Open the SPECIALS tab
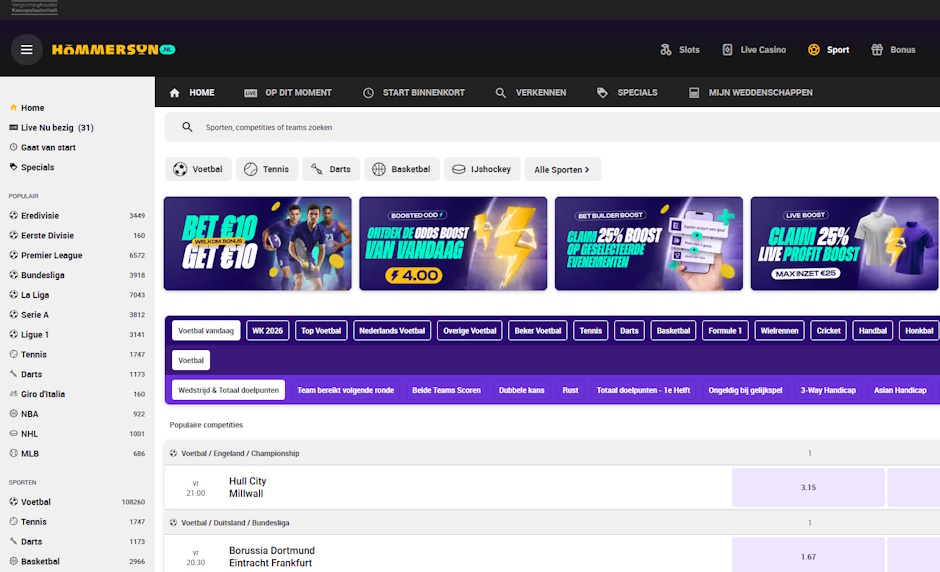The image size is (940, 572). click(x=627, y=92)
